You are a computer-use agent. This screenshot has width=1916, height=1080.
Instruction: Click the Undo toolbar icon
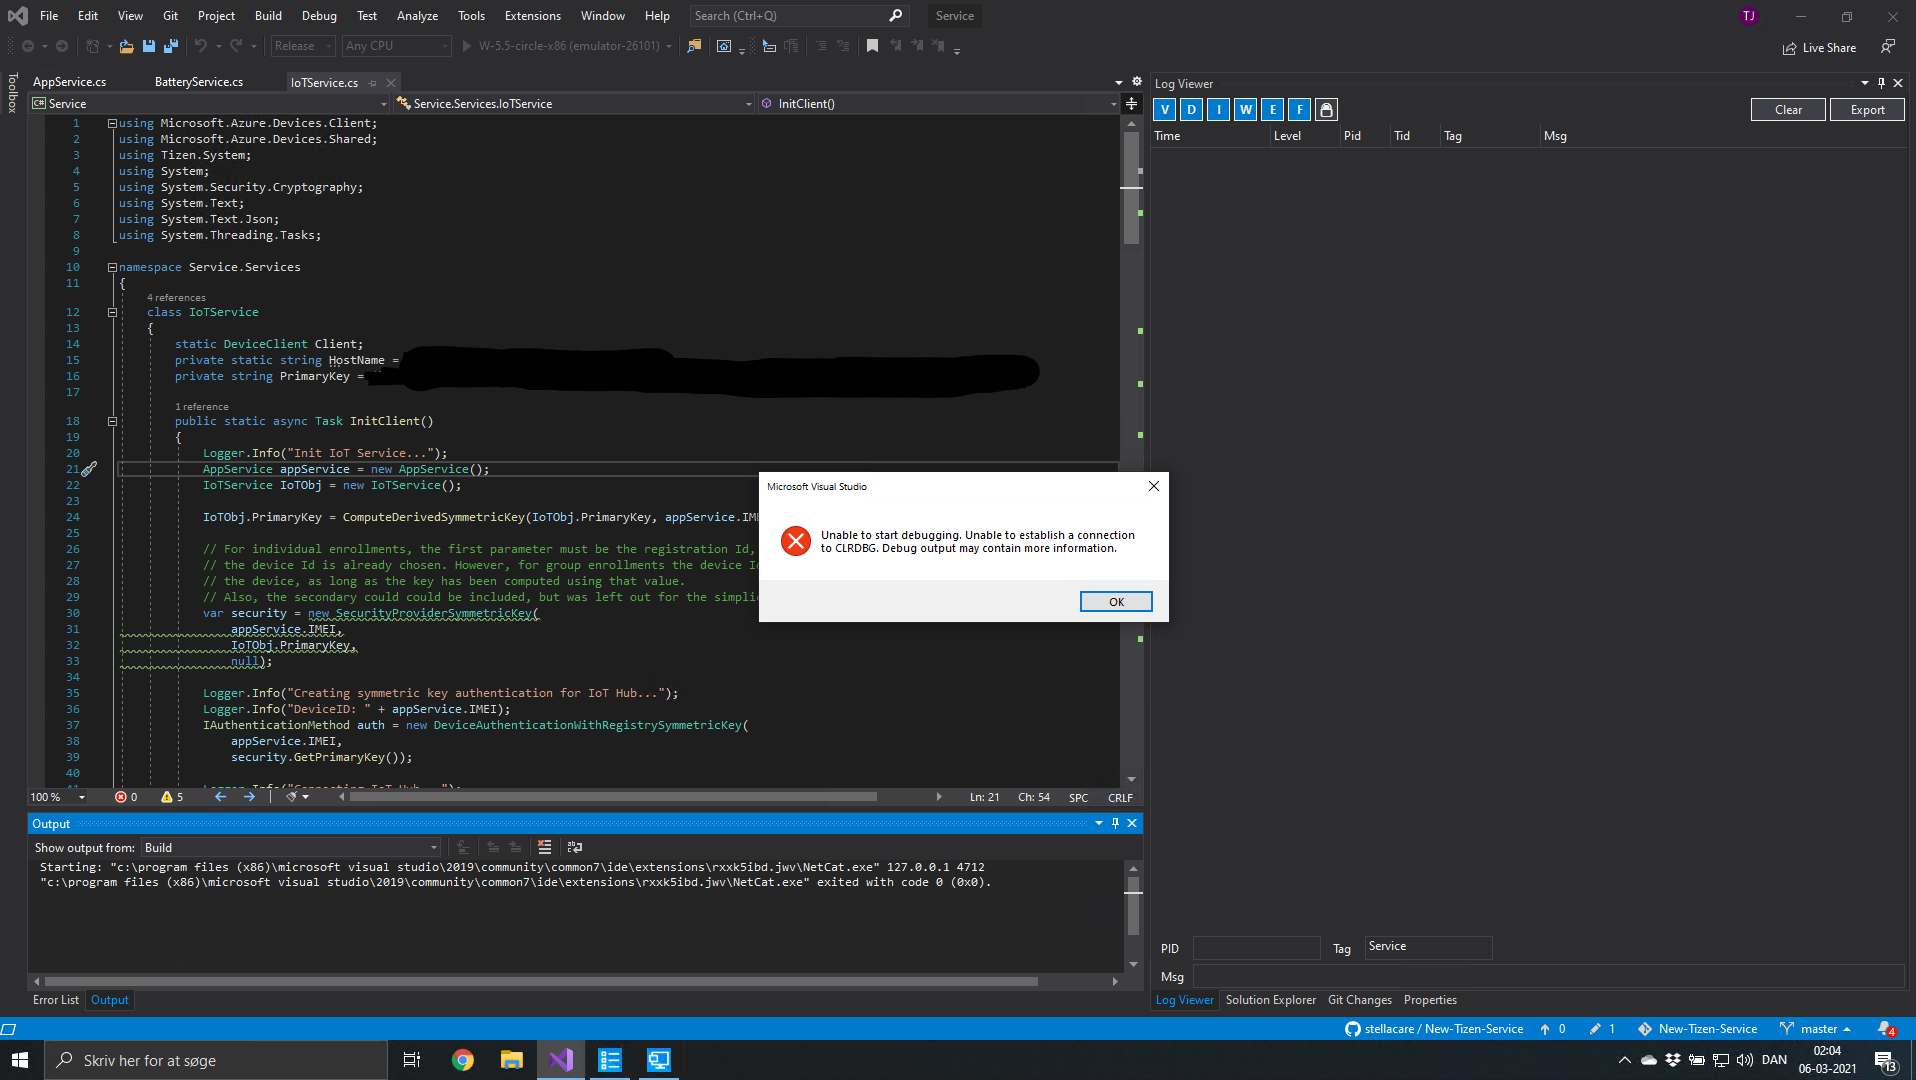pos(201,46)
